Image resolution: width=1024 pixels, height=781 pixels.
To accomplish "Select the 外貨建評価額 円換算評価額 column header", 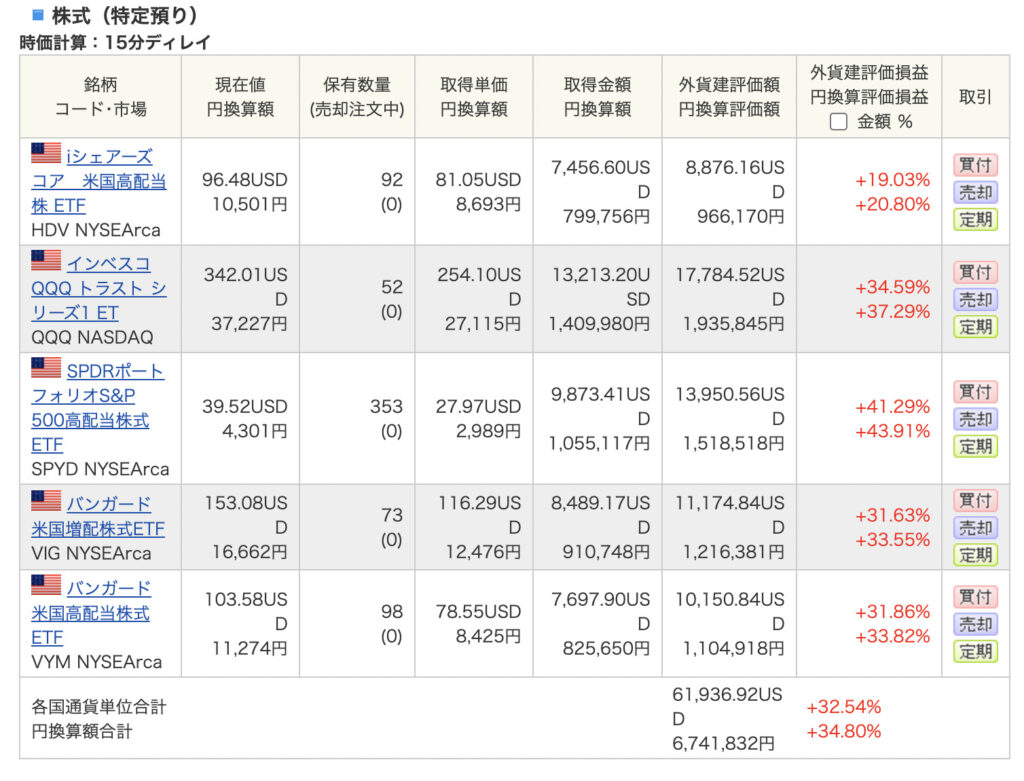I will [x=729, y=97].
